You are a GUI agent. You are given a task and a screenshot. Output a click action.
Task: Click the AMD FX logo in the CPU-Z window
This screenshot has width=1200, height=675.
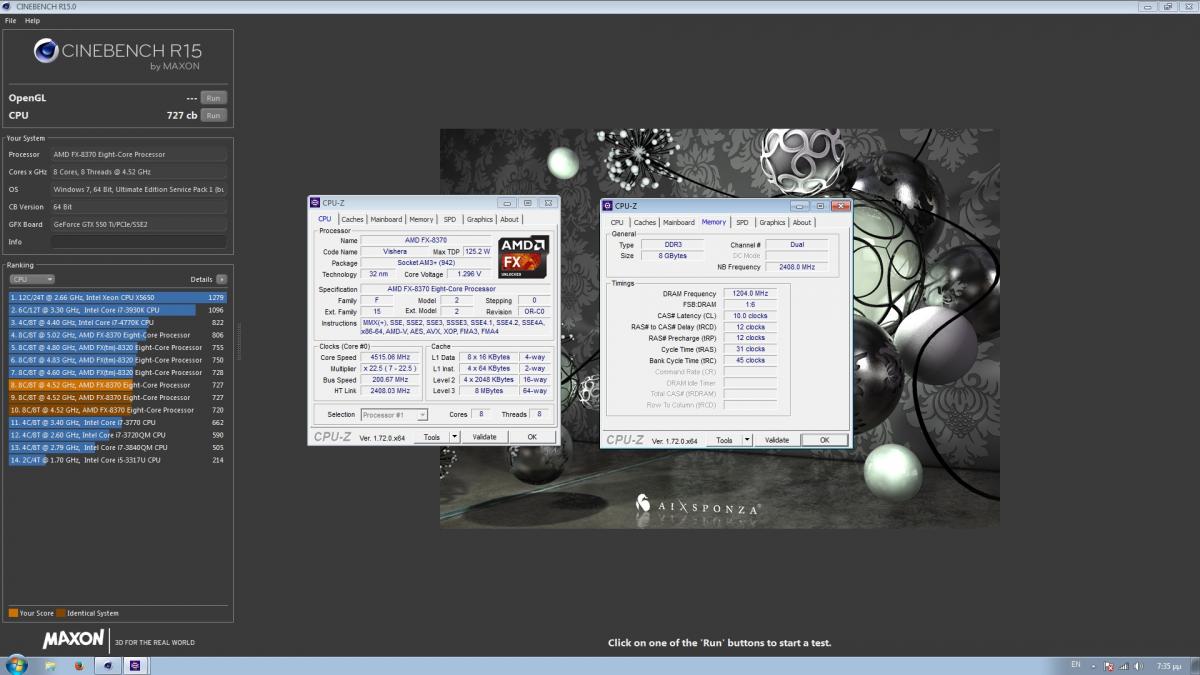click(523, 257)
